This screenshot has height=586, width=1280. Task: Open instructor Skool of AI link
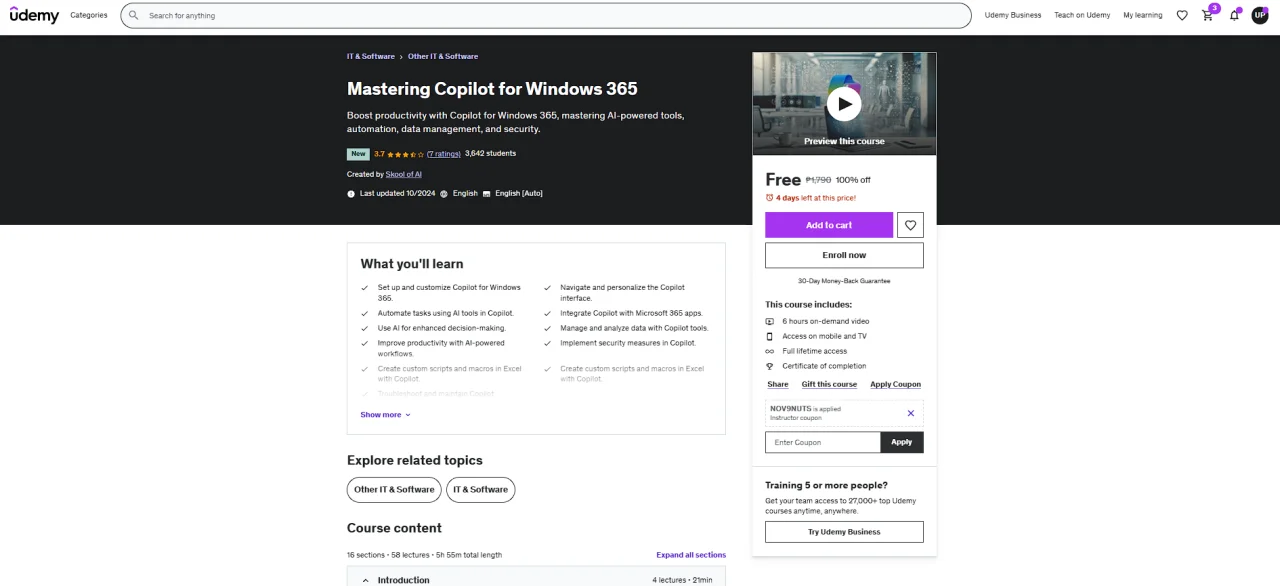tap(404, 174)
